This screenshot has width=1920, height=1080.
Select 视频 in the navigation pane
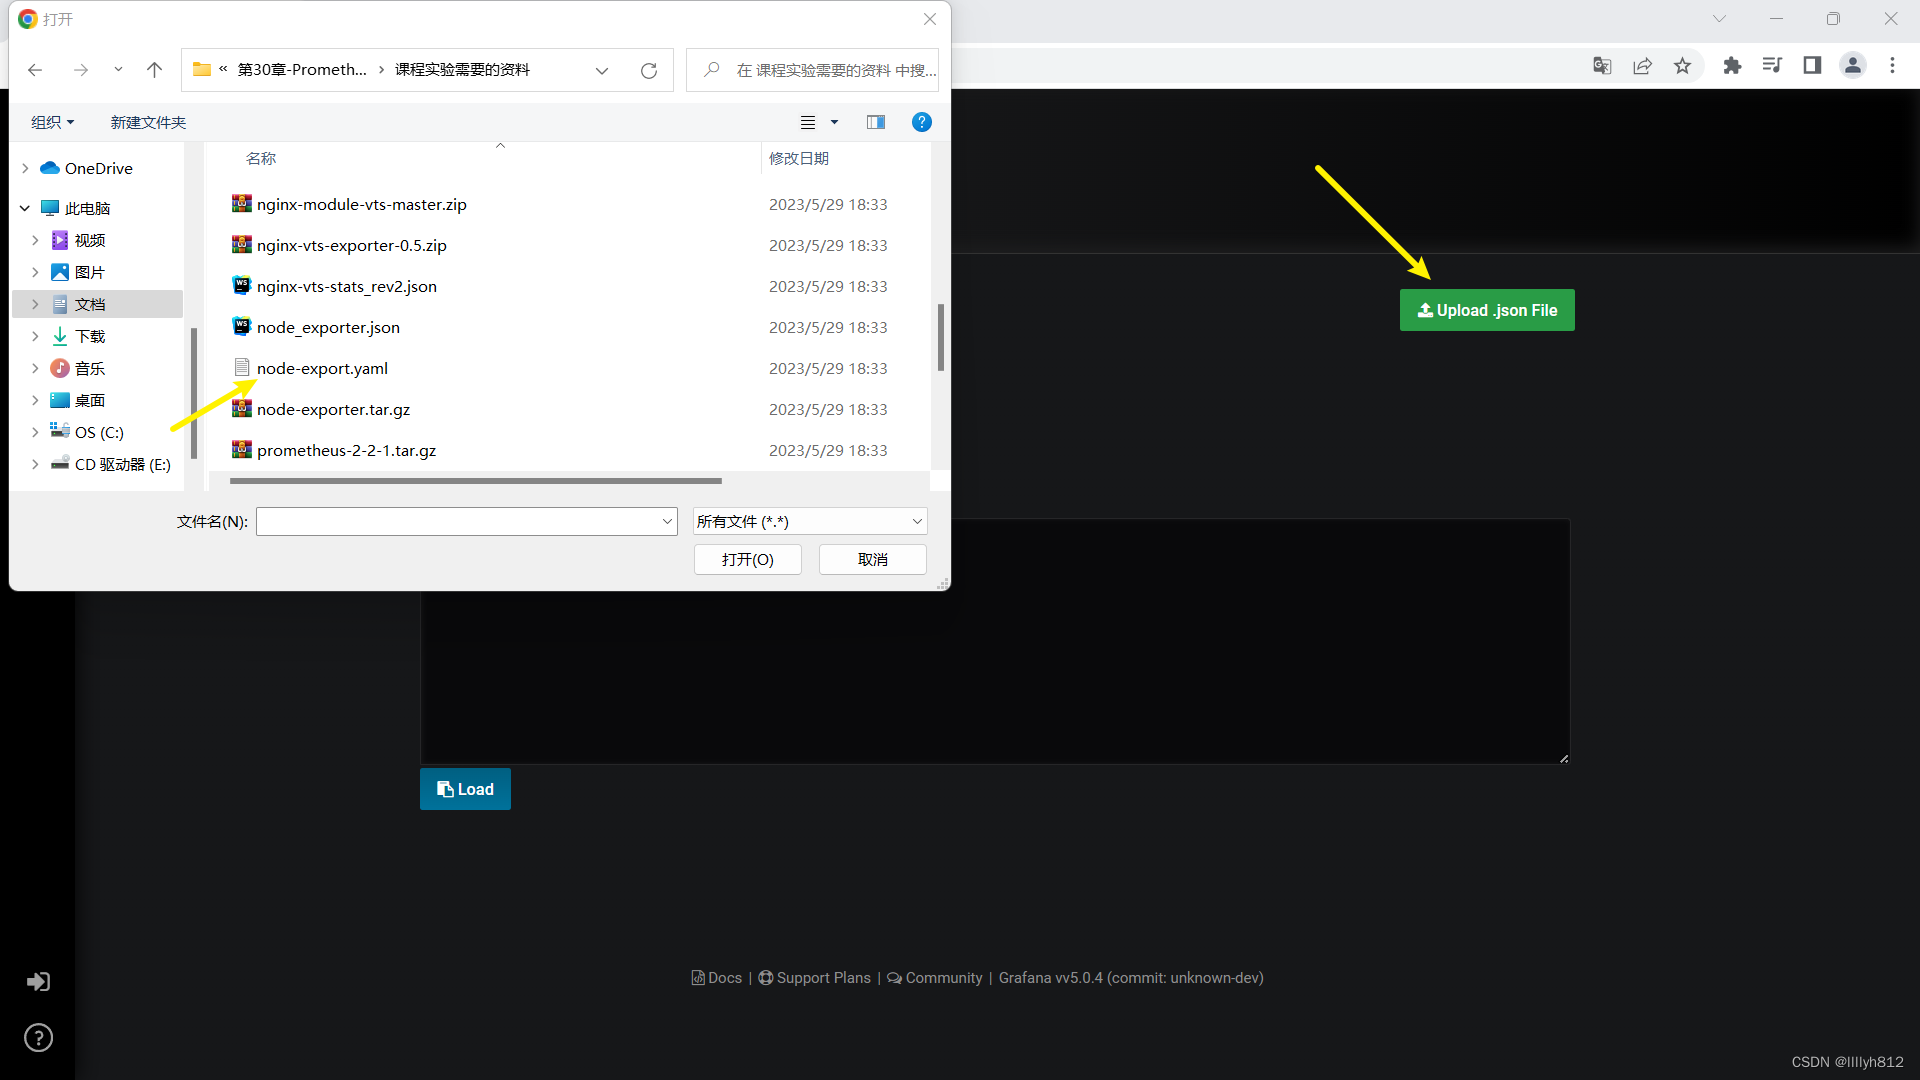(89, 240)
